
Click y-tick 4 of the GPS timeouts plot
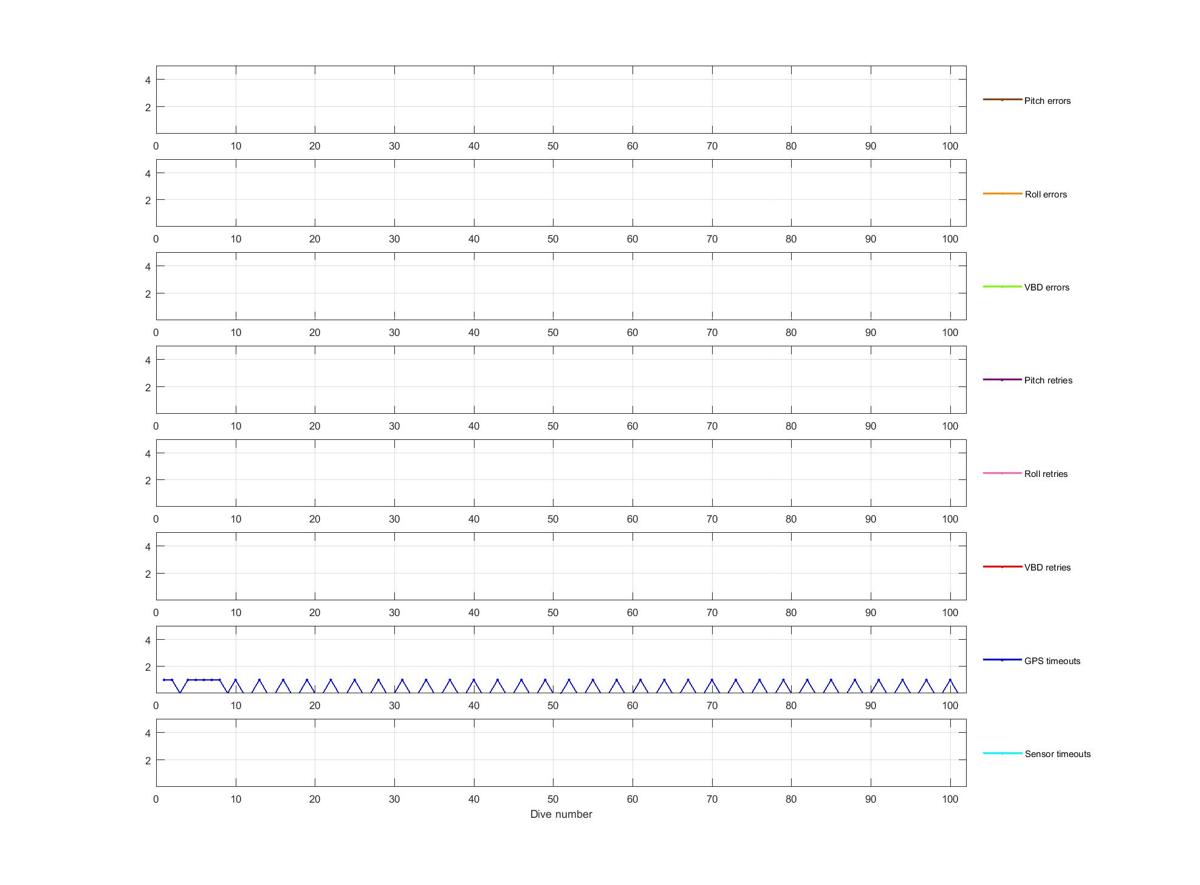tap(147, 640)
